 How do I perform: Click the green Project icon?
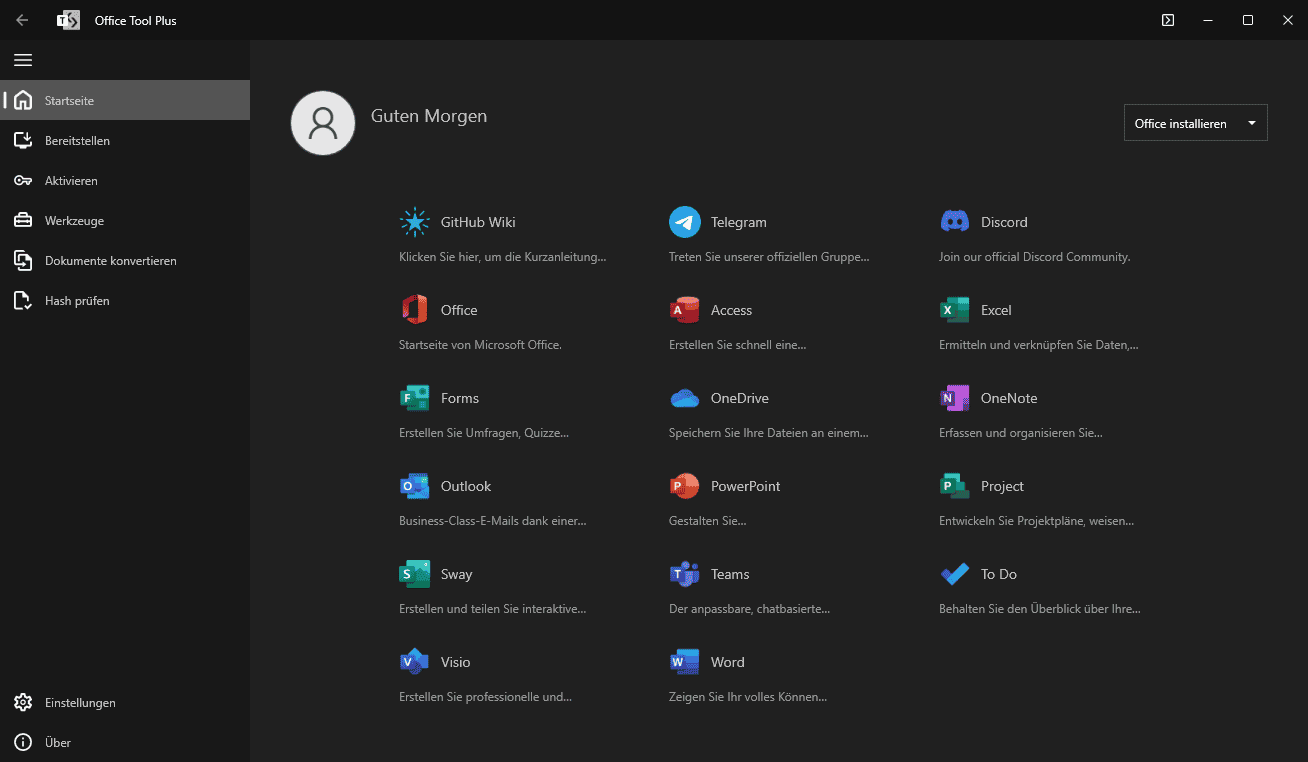tap(955, 486)
